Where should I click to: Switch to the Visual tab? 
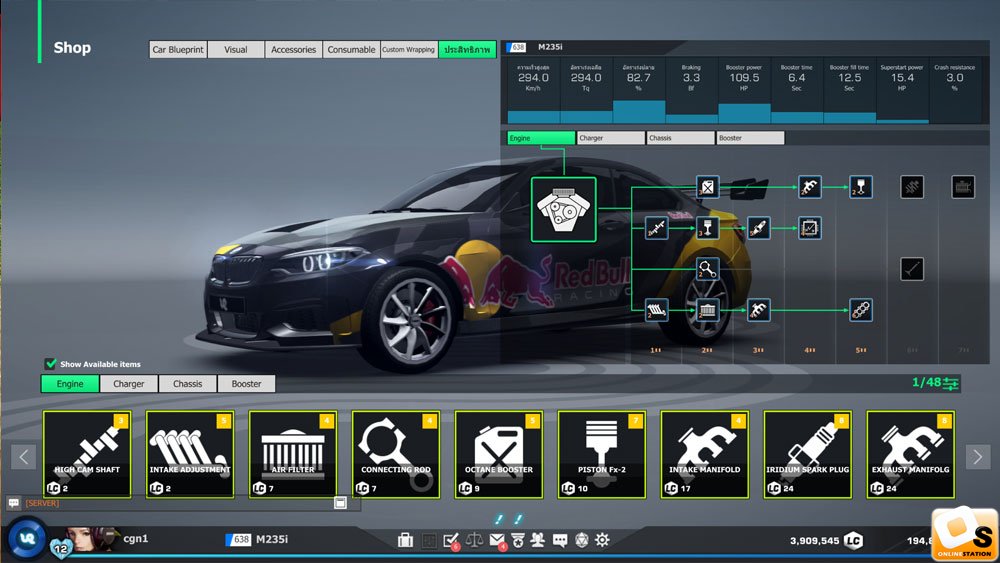pos(236,49)
